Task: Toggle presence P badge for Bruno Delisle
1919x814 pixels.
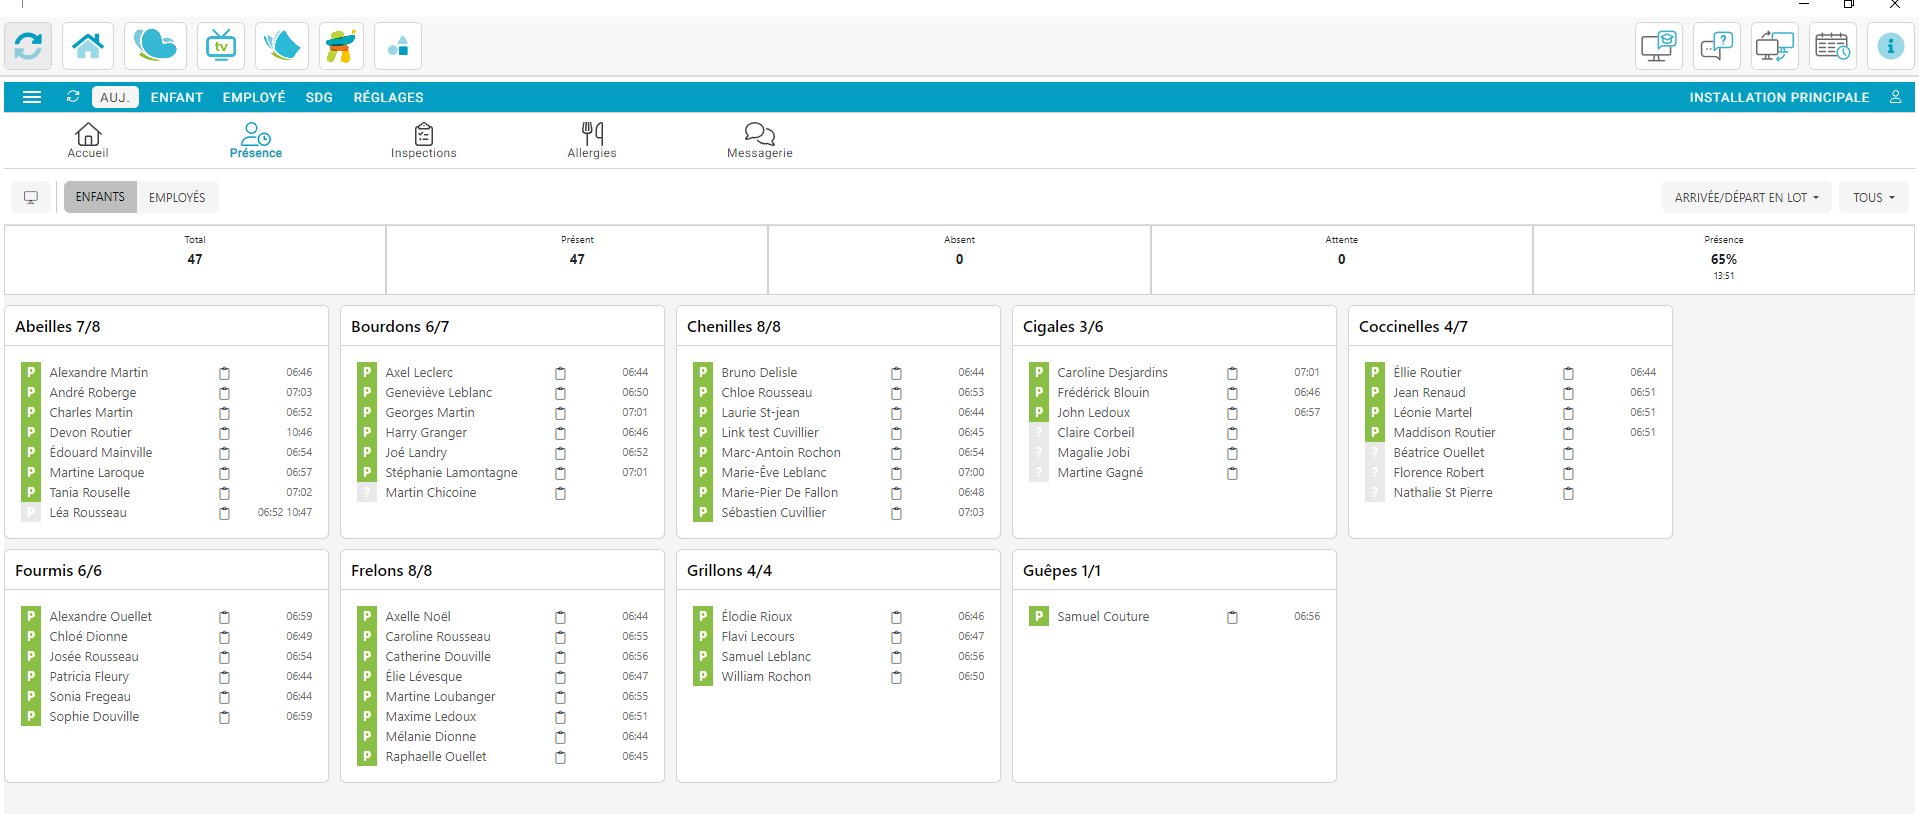Action: [703, 372]
